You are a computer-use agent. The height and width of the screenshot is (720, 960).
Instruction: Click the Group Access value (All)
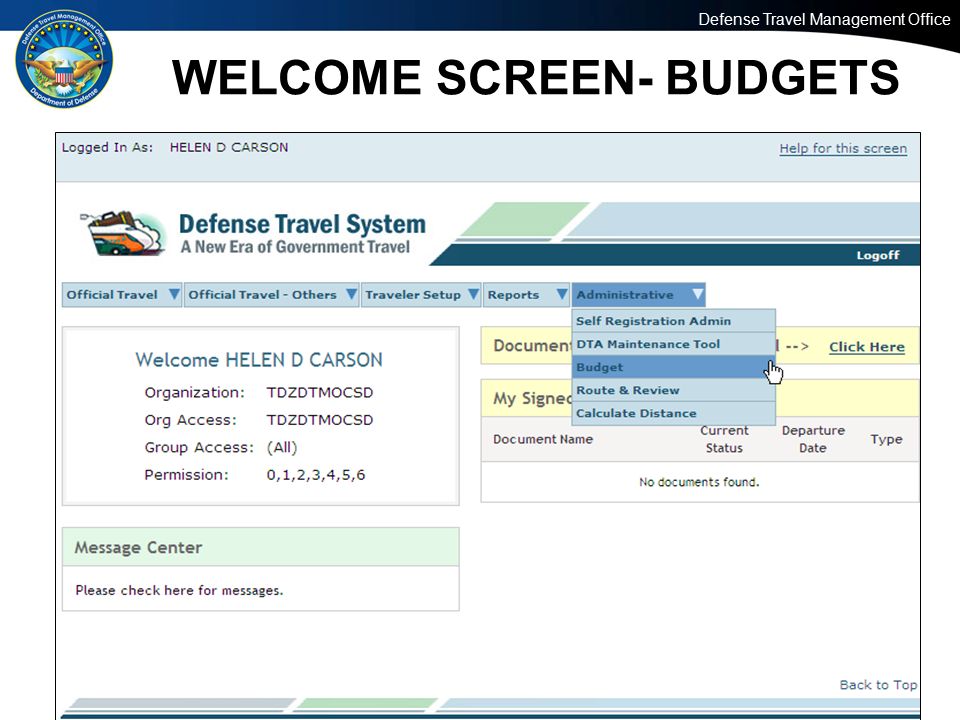coord(282,448)
